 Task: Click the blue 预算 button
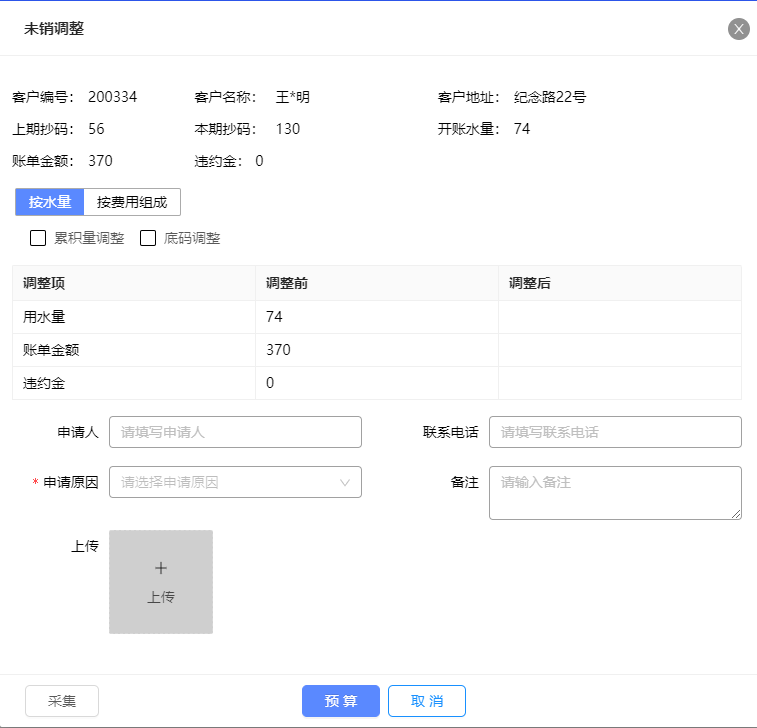point(341,701)
